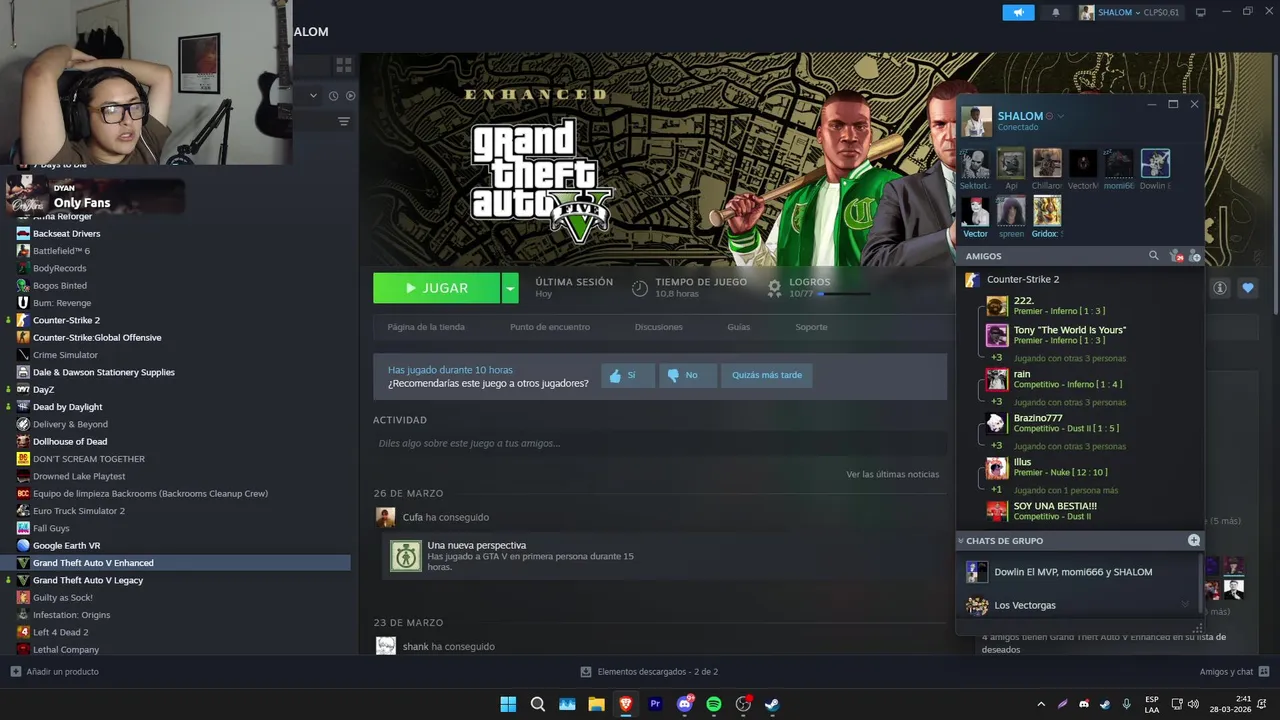The height and width of the screenshot is (720, 1280).
Task: Click the Amigos y chat button
Action: pyautogui.click(x=1234, y=672)
